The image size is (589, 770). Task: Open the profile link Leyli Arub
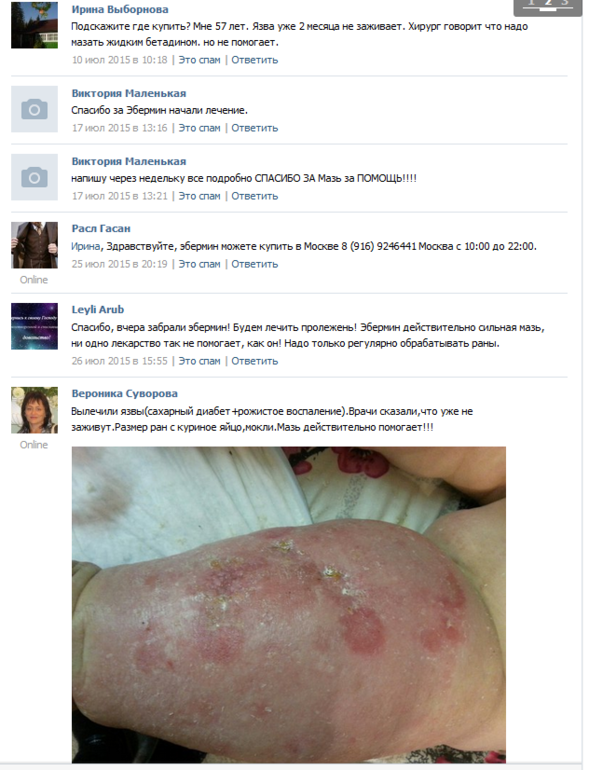point(98,309)
